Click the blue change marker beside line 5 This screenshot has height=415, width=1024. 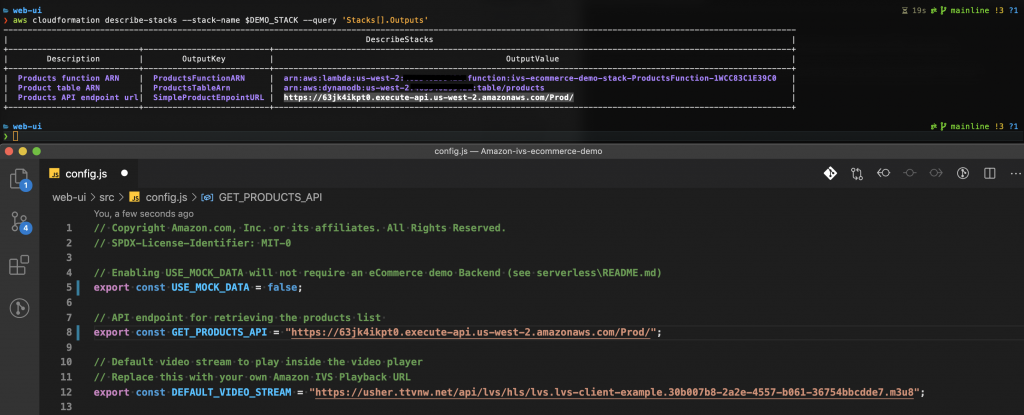coord(78,287)
